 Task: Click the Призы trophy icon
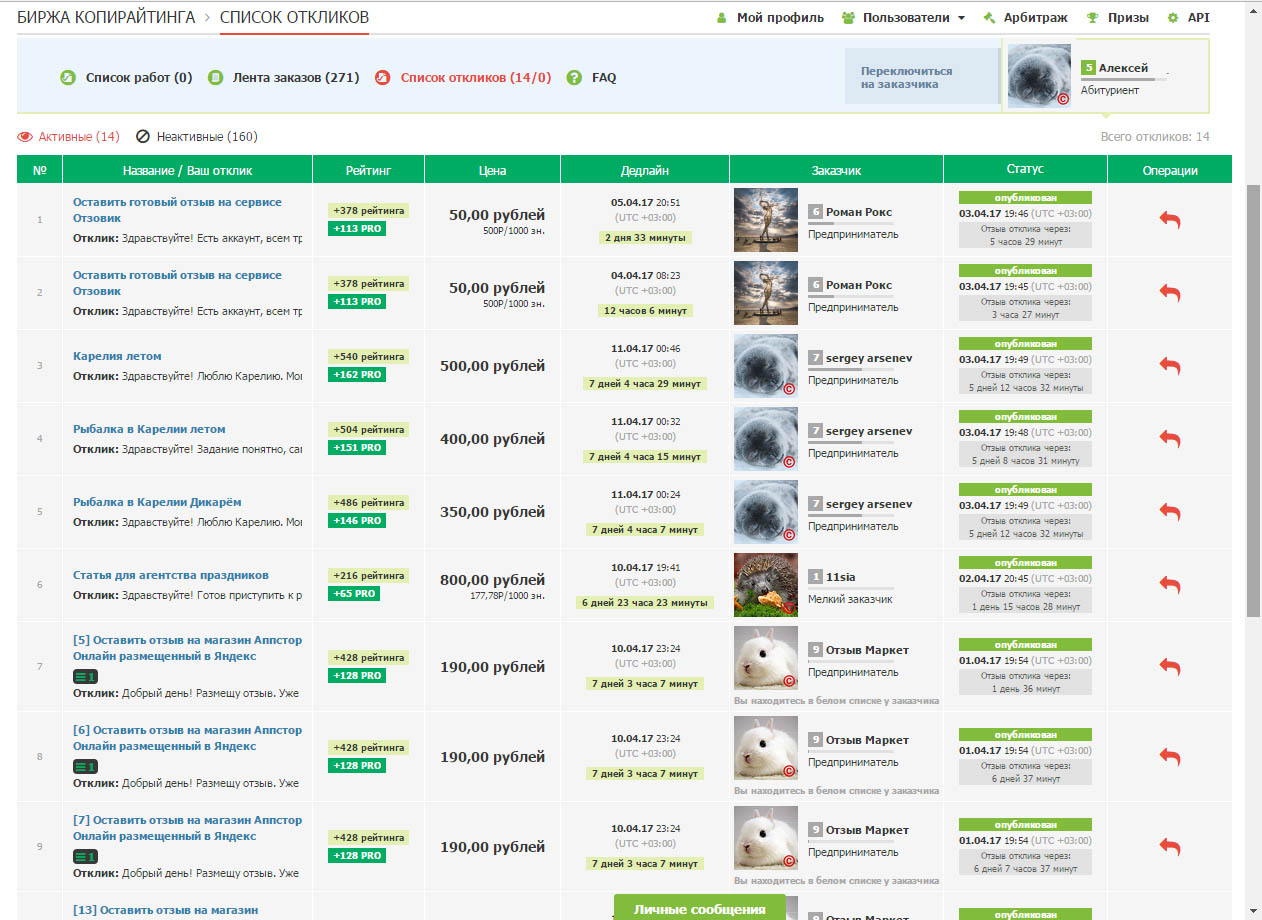point(1093,17)
